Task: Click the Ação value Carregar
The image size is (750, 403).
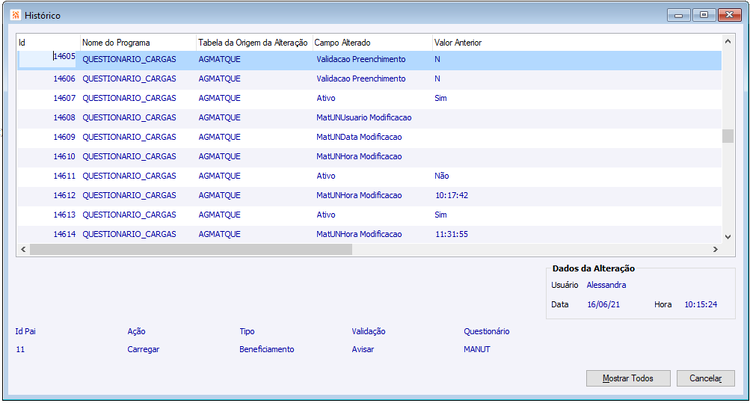Action: coord(143,349)
